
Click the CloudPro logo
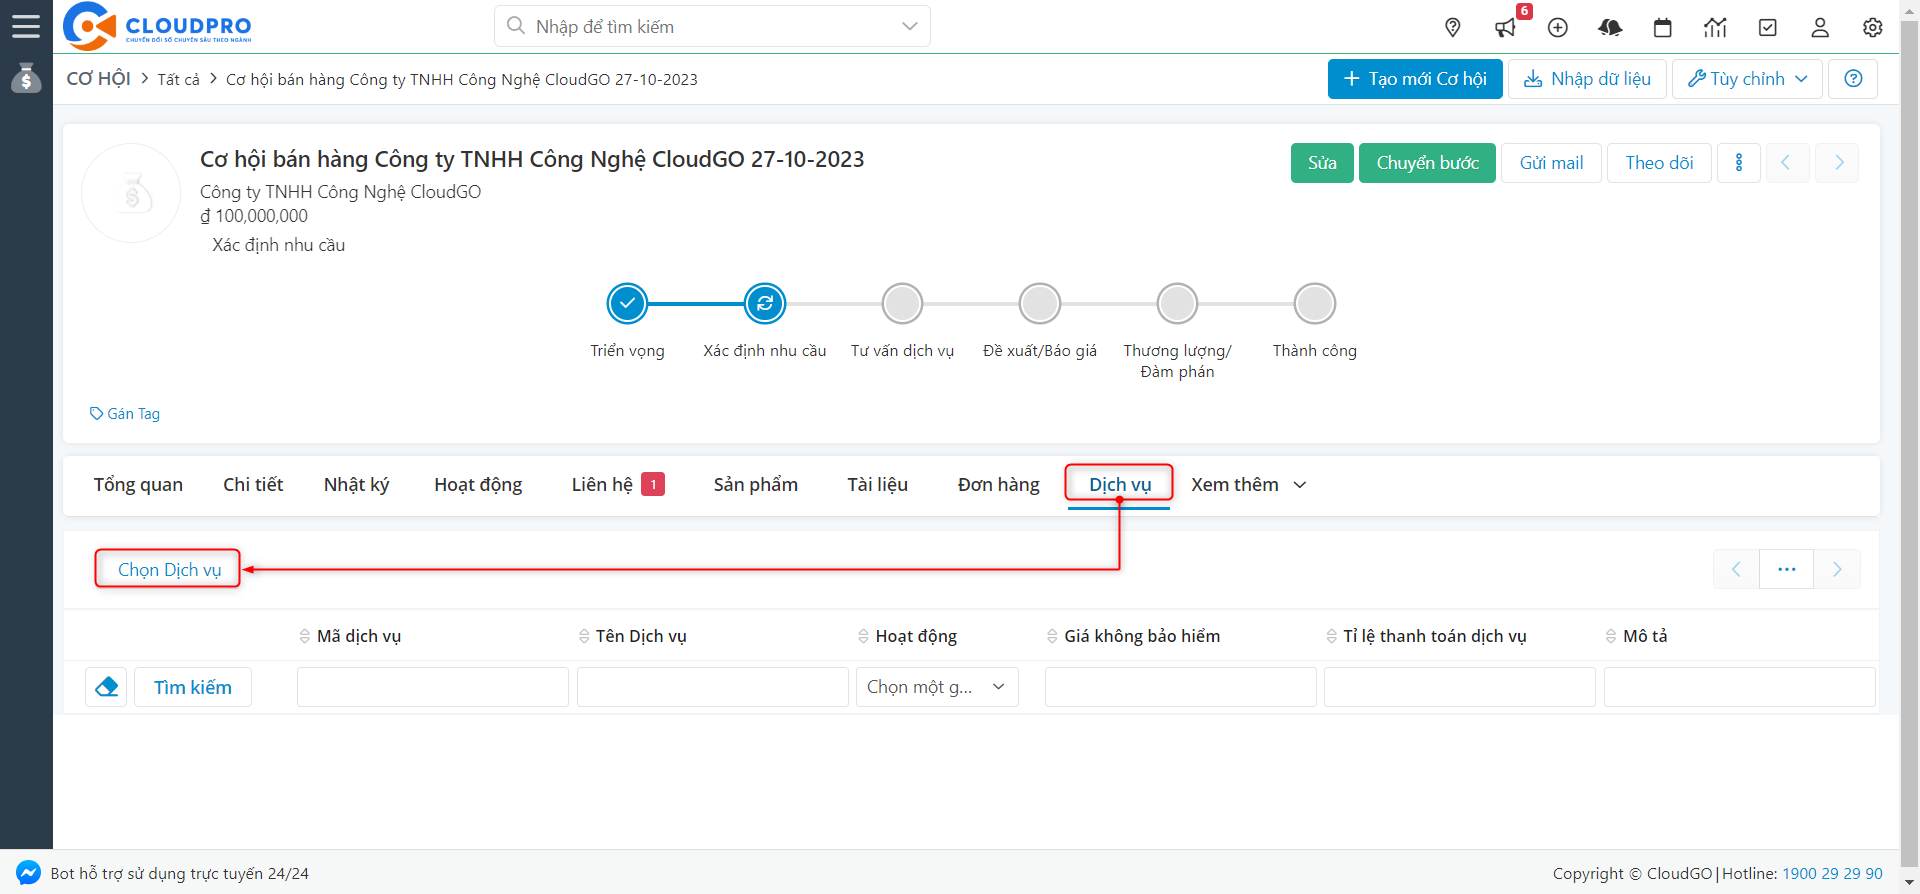[x=157, y=26]
